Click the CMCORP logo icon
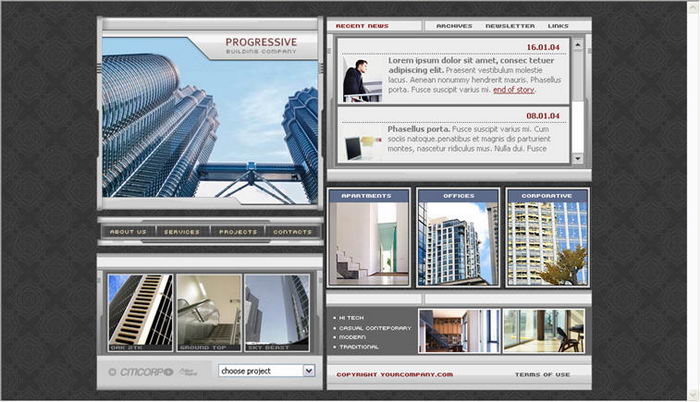 (141, 371)
